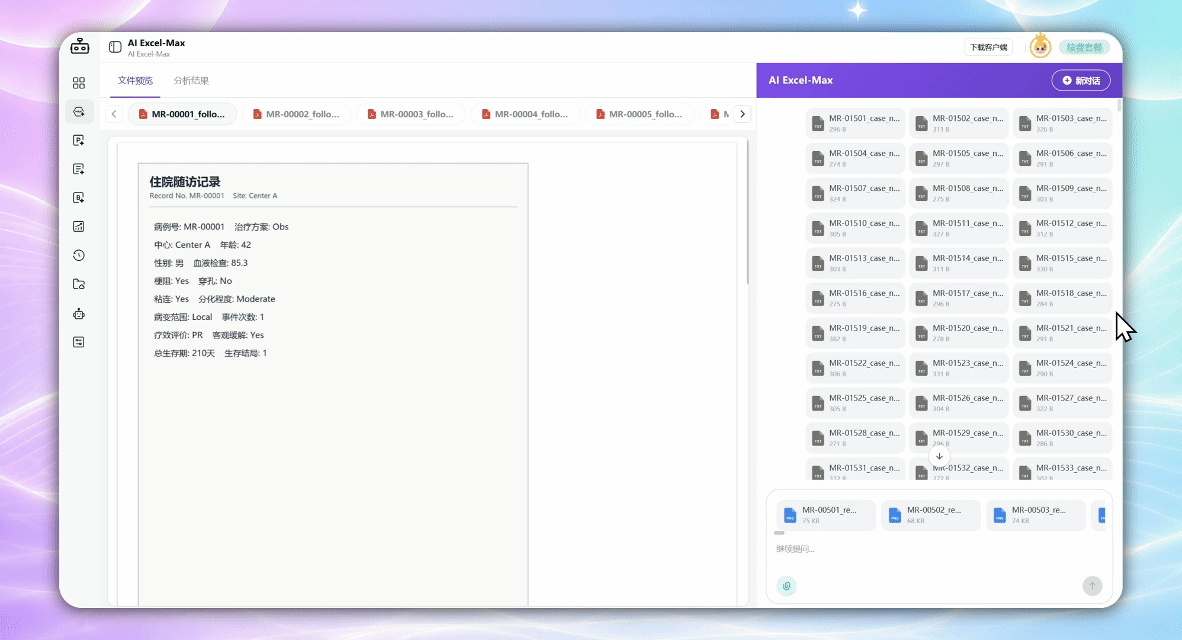The image size is (1182, 640).
Task: Open file chip MR-01505_case_n...
Action: 958,158
